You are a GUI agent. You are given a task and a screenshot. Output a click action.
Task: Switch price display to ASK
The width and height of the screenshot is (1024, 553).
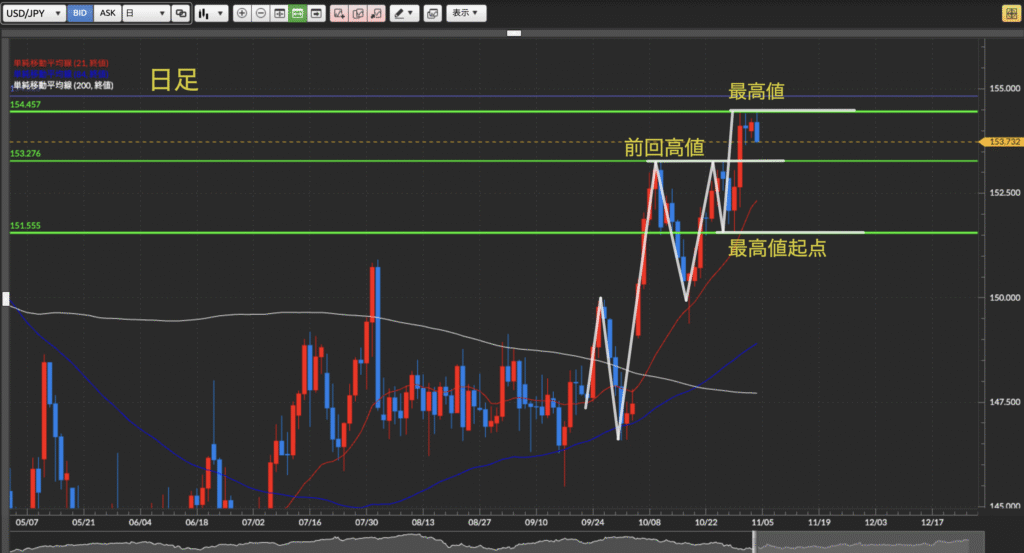(x=107, y=14)
